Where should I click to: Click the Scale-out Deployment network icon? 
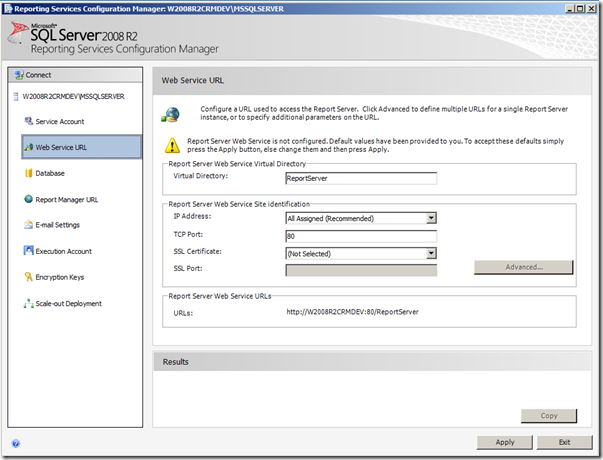pos(28,303)
